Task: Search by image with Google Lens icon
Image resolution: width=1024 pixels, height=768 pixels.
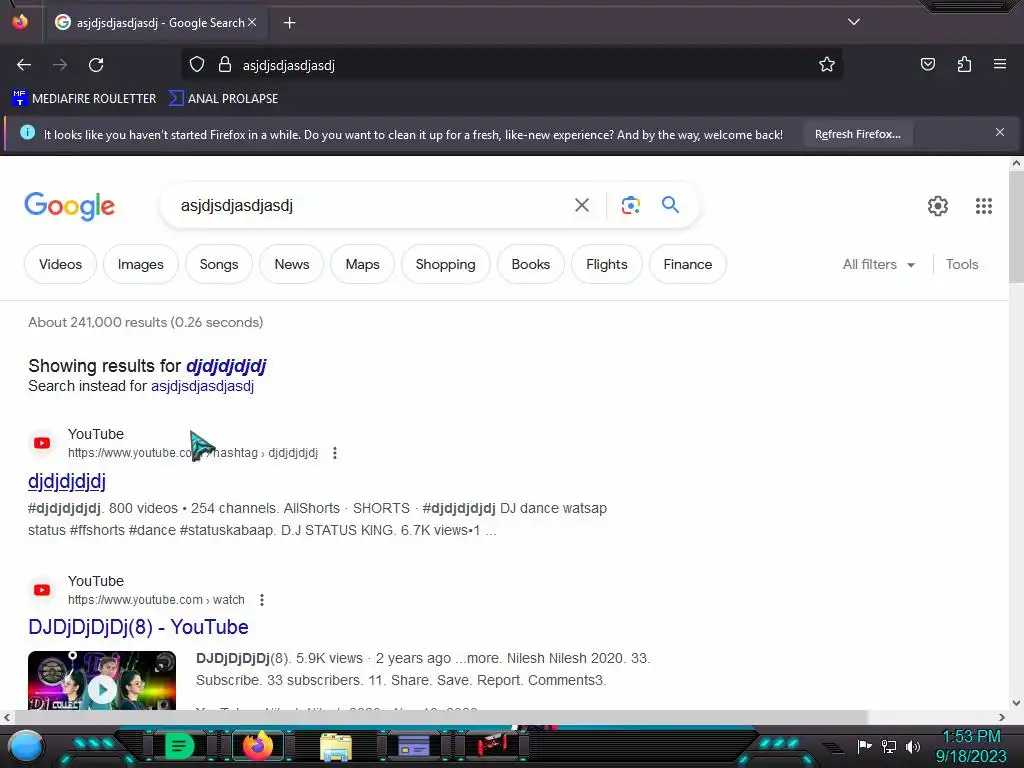Action: (630, 205)
